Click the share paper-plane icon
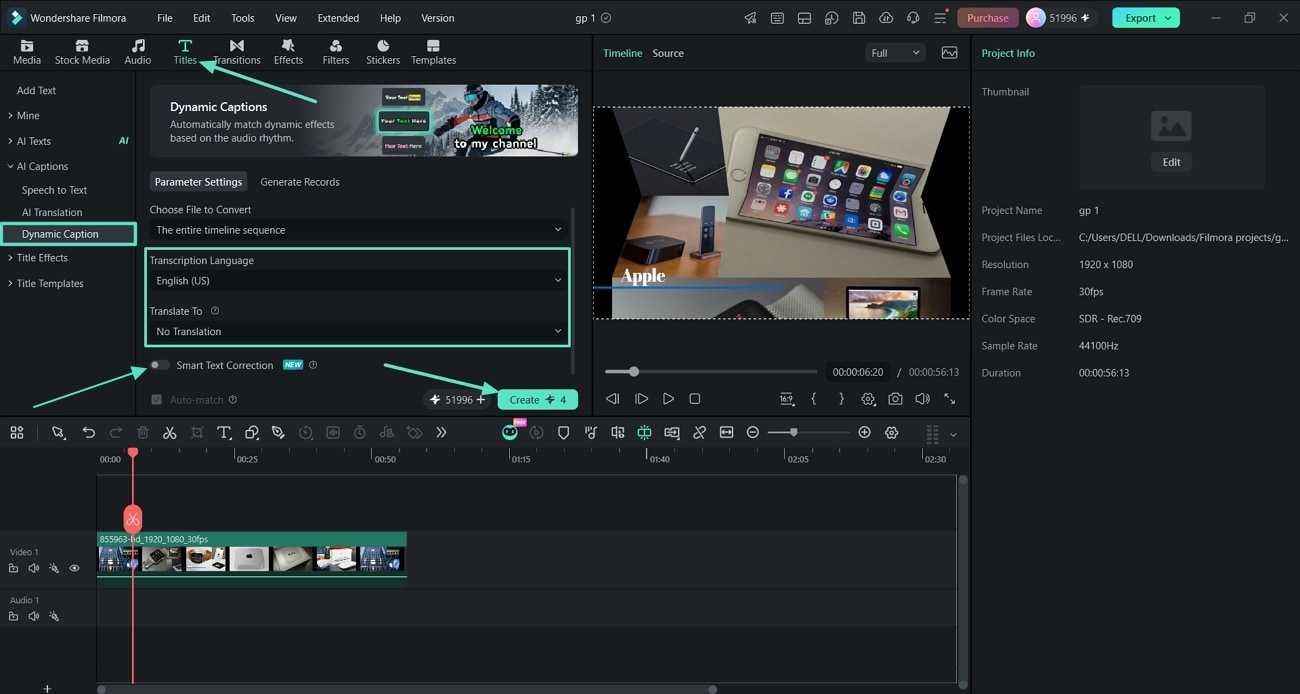1300x694 pixels. [751, 18]
